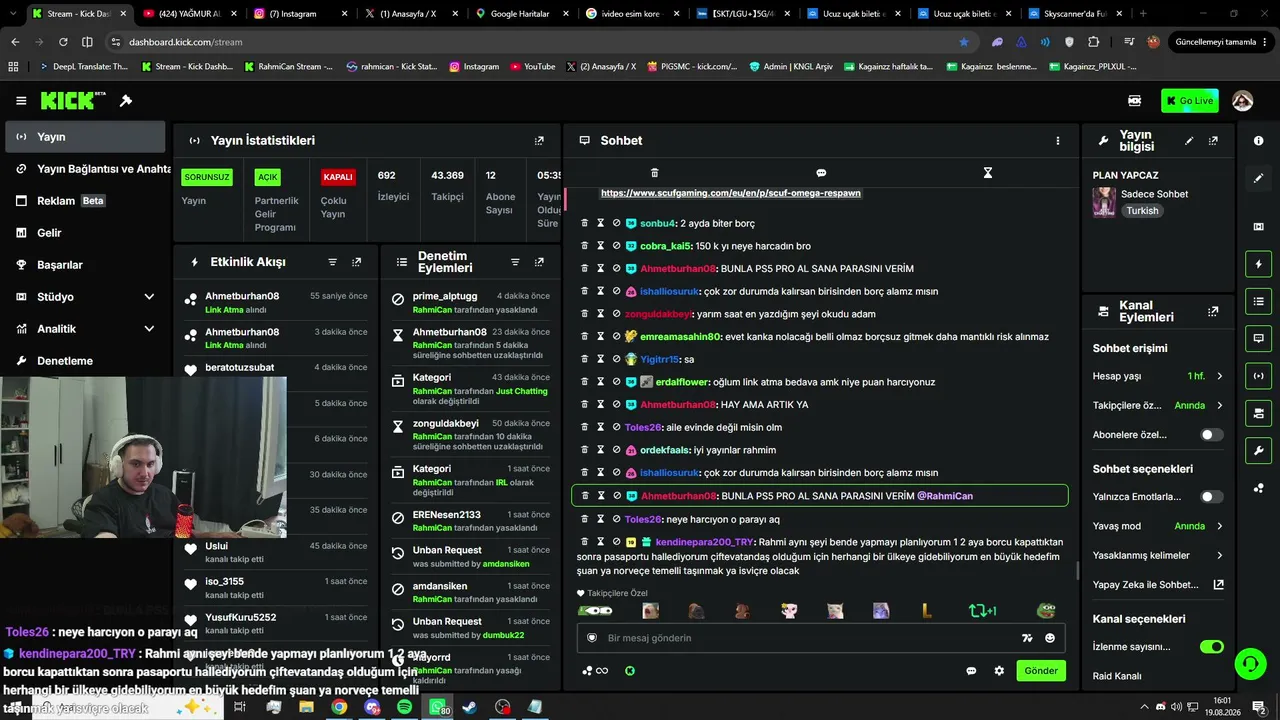Pop out the Kanal Eylemleri panel

(1213, 312)
